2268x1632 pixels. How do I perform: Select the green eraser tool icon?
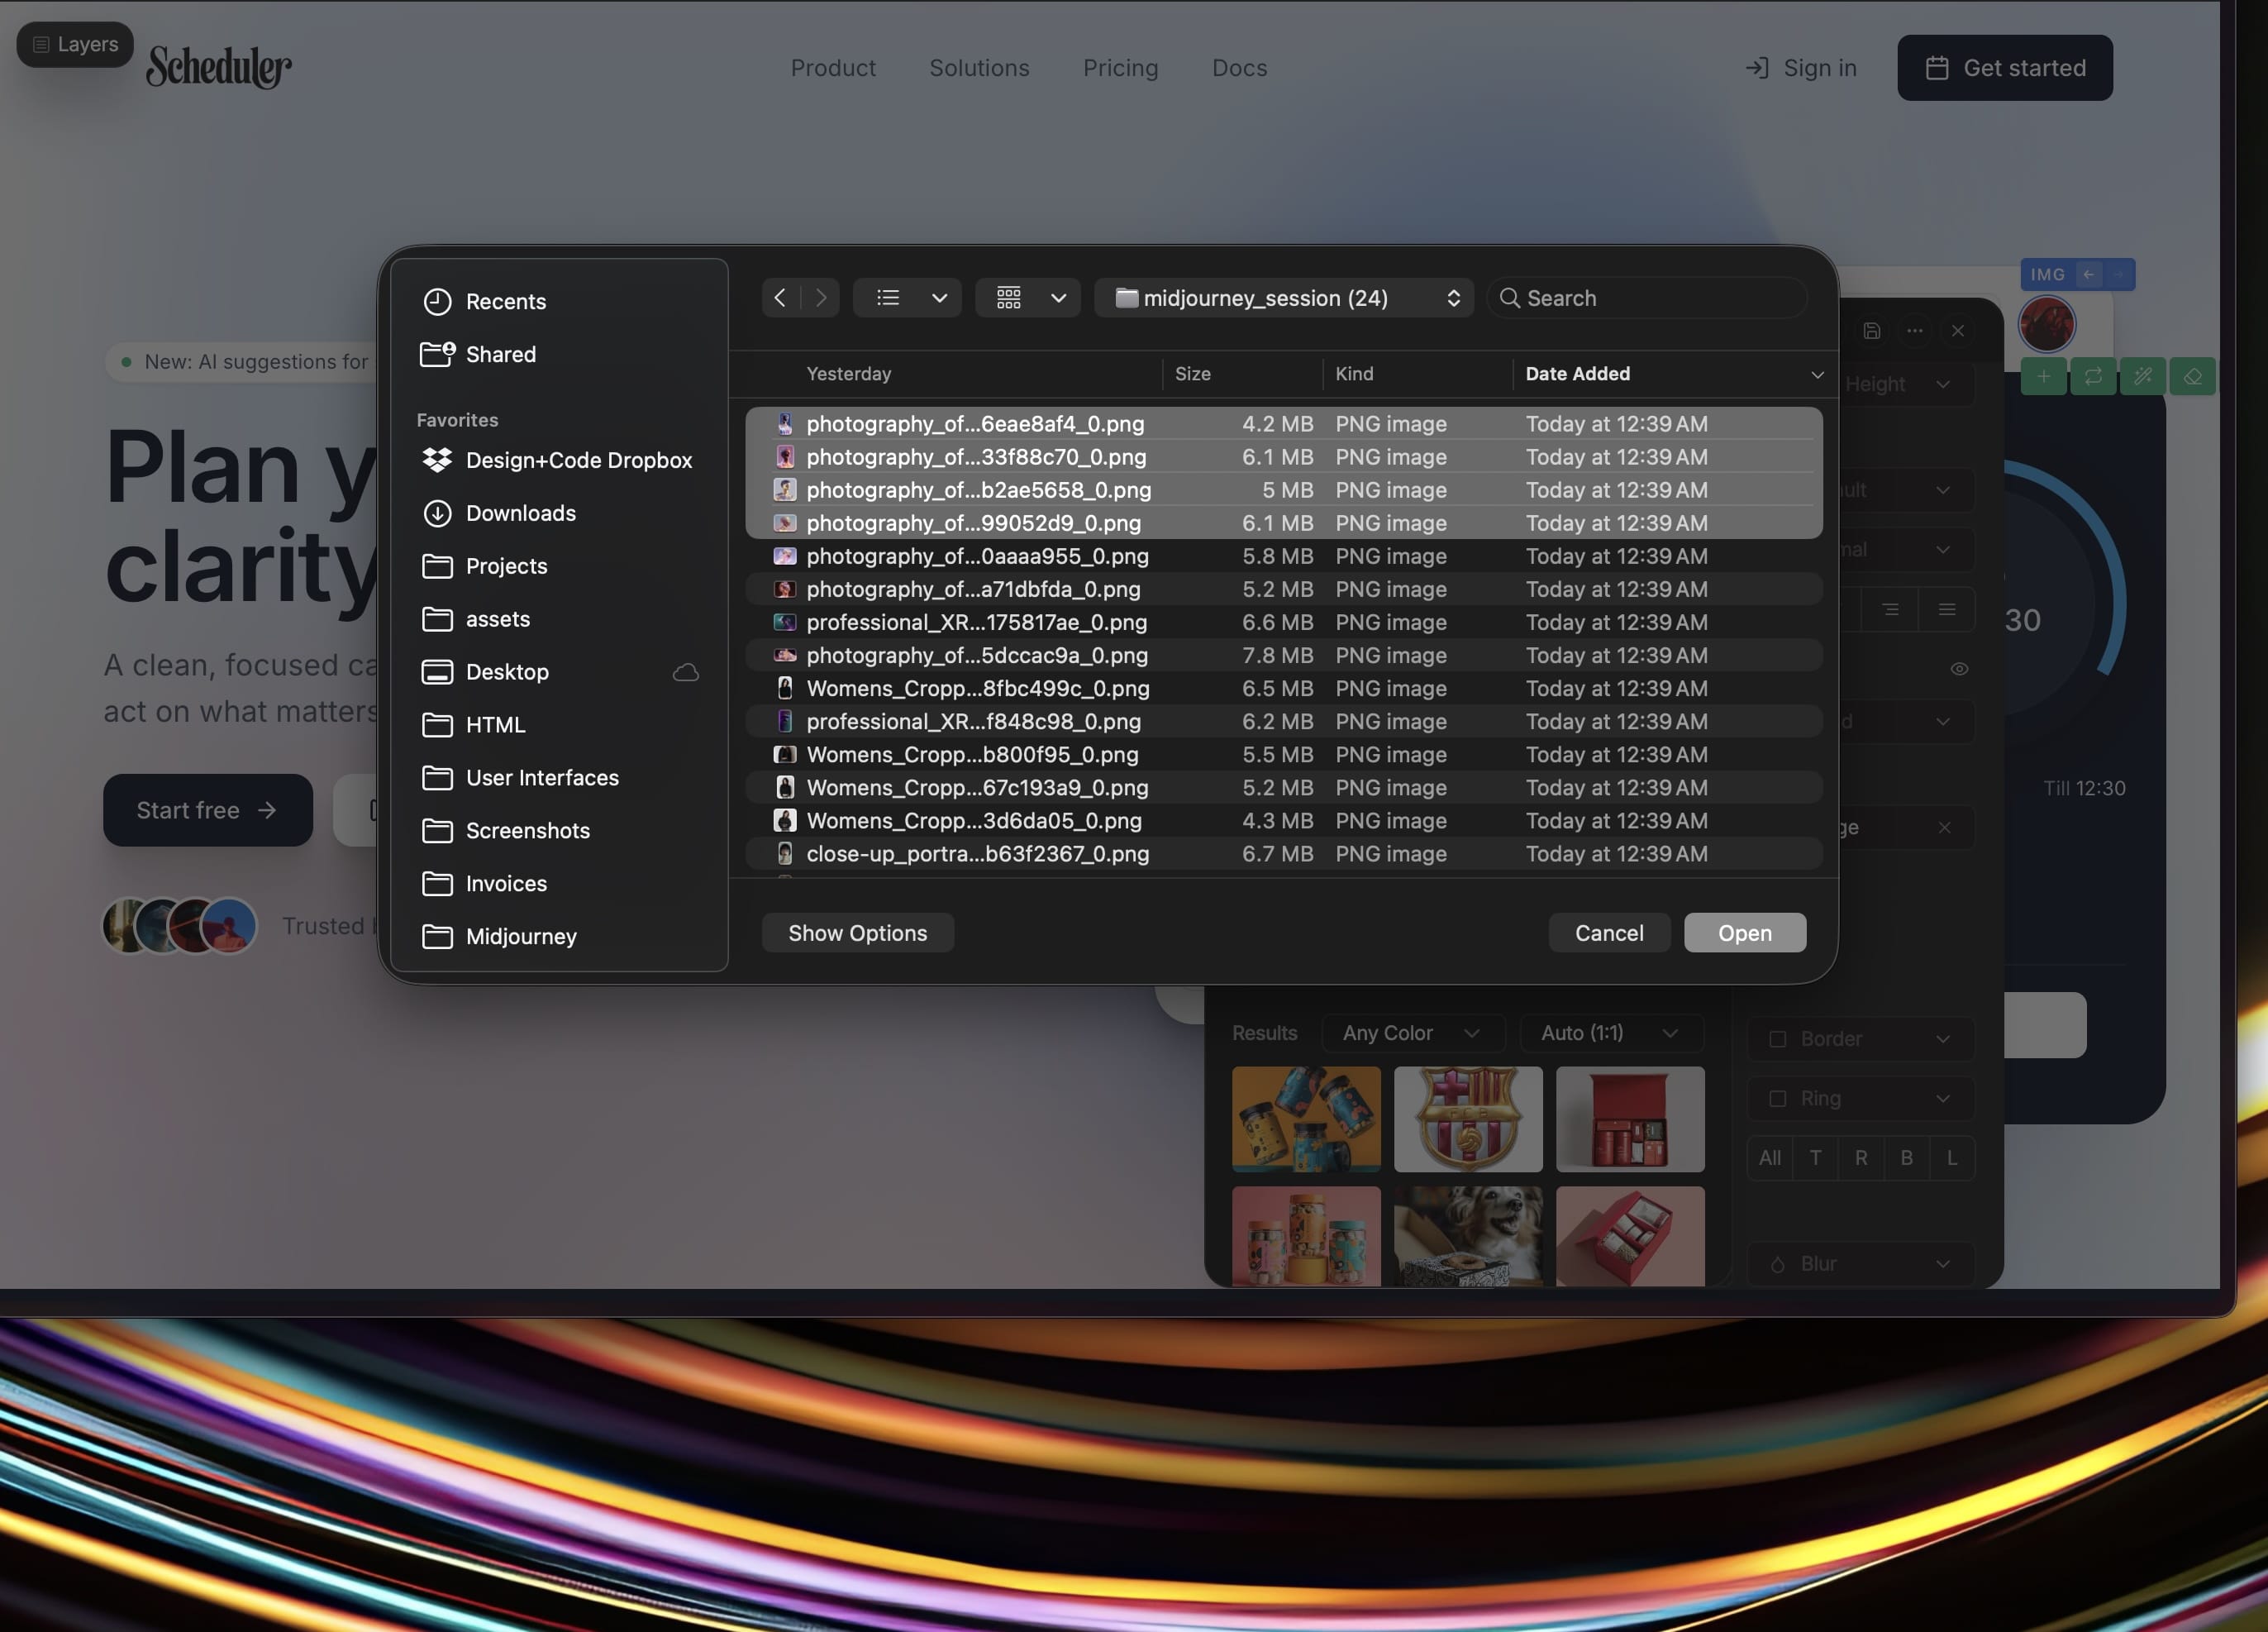pyautogui.click(x=2193, y=376)
